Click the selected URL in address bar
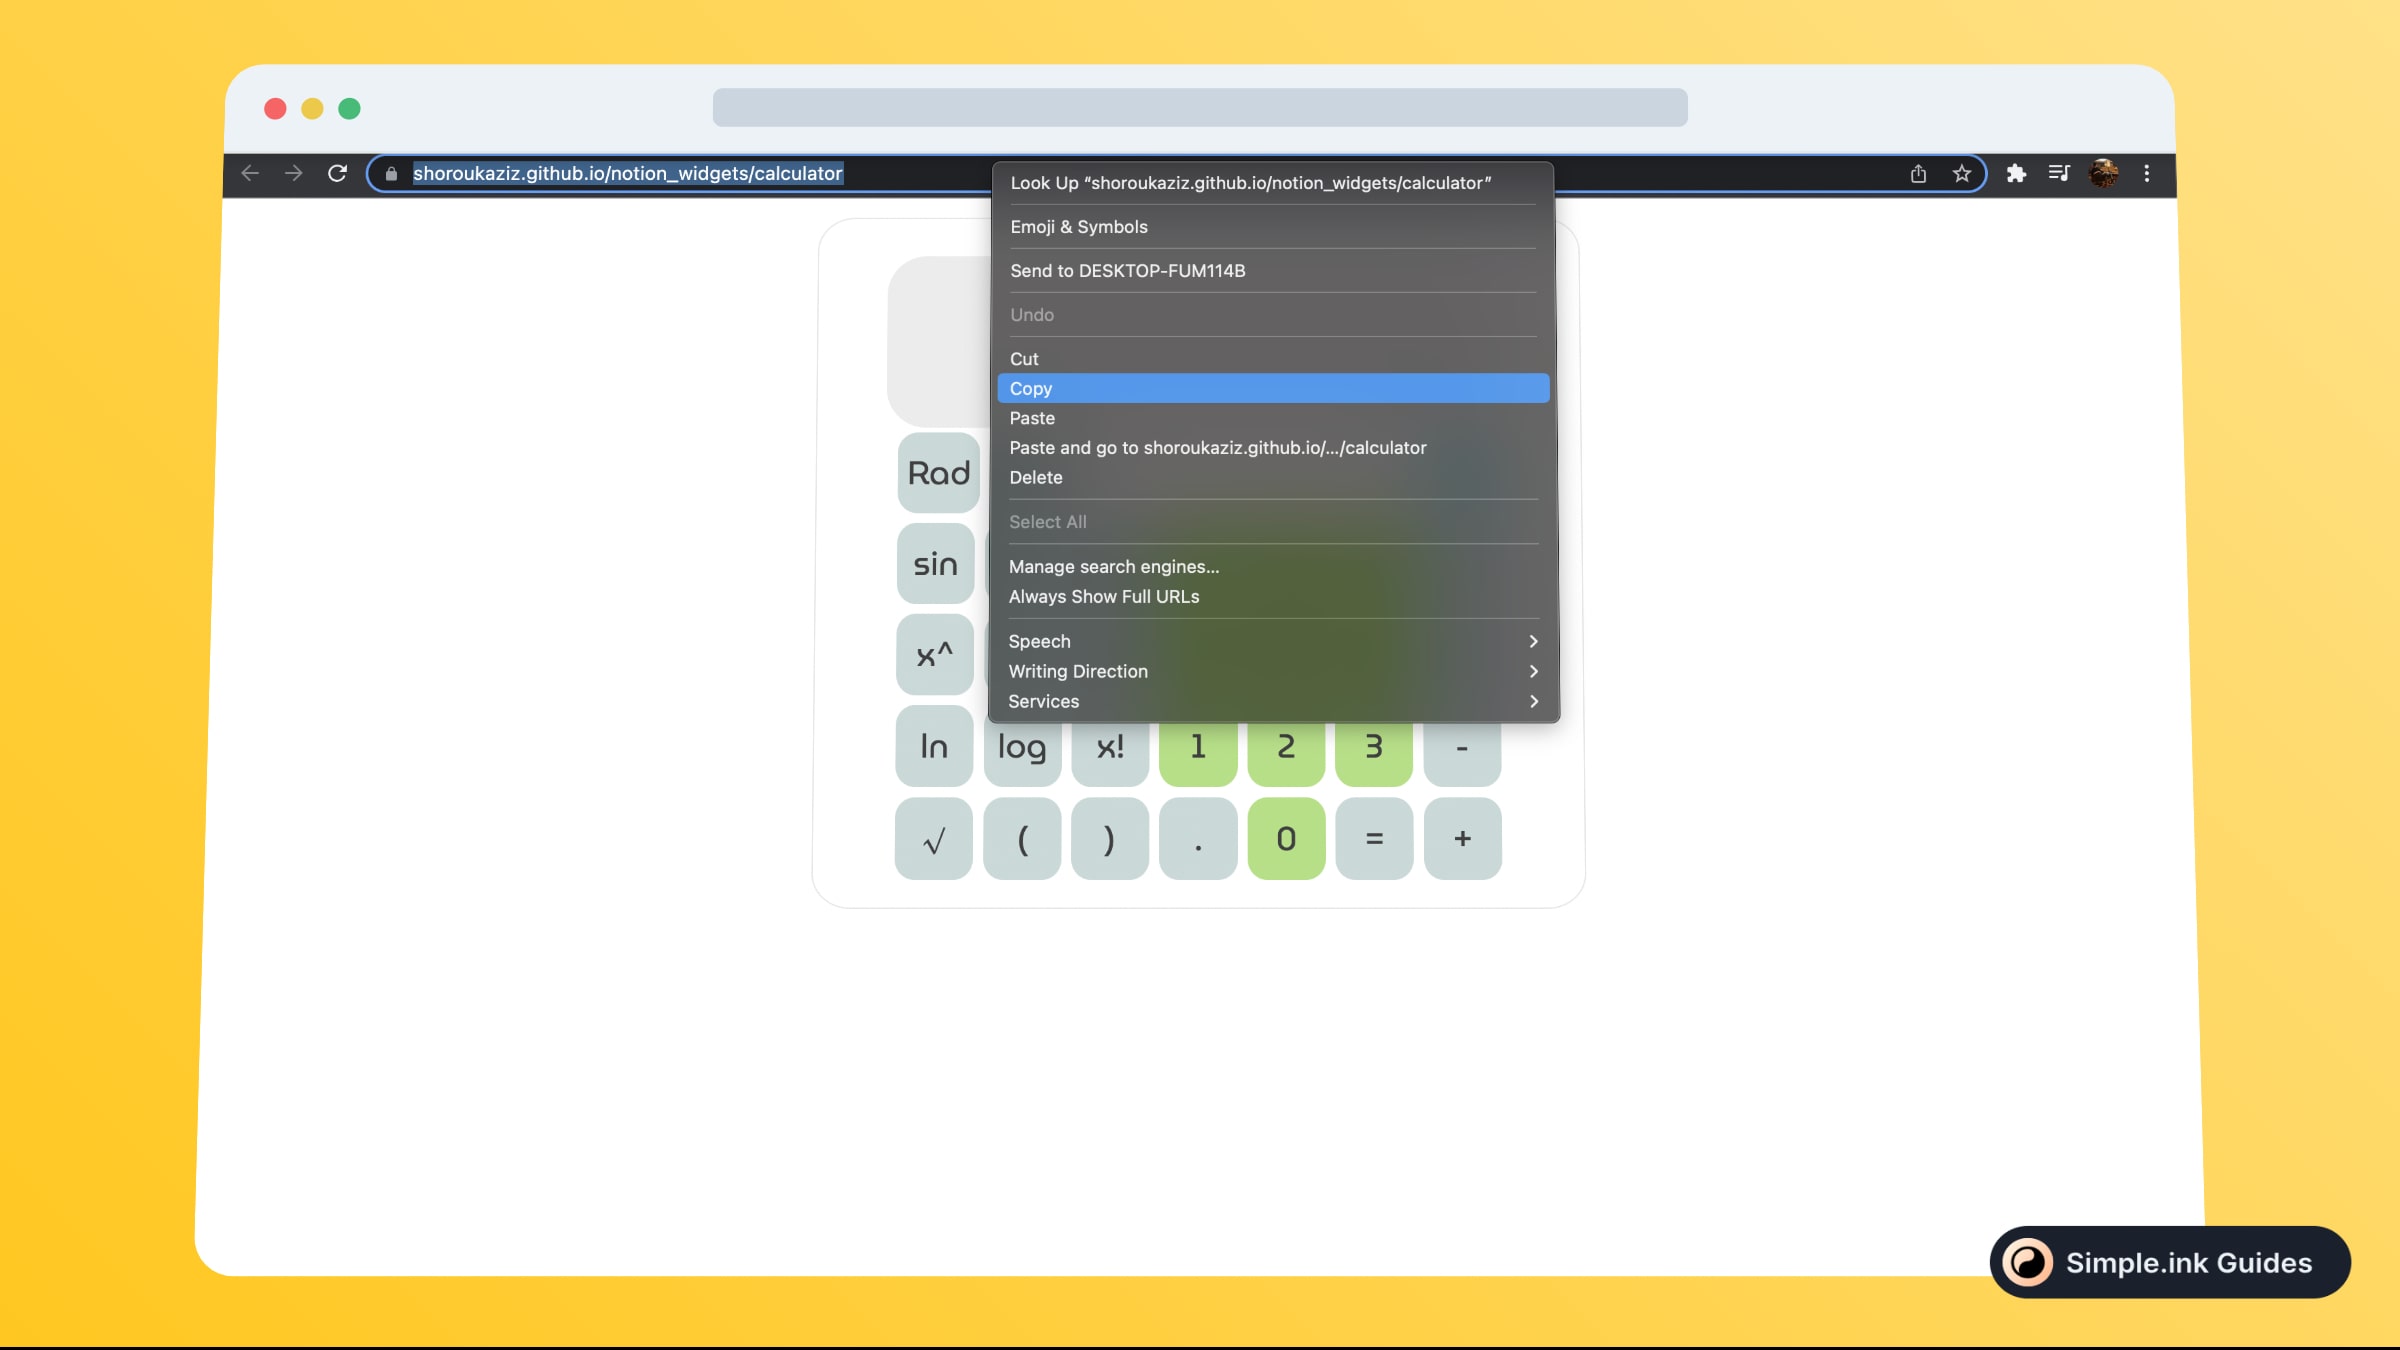This screenshot has width=2400, height=1350. pyautogui.click(x=628, y=173)
